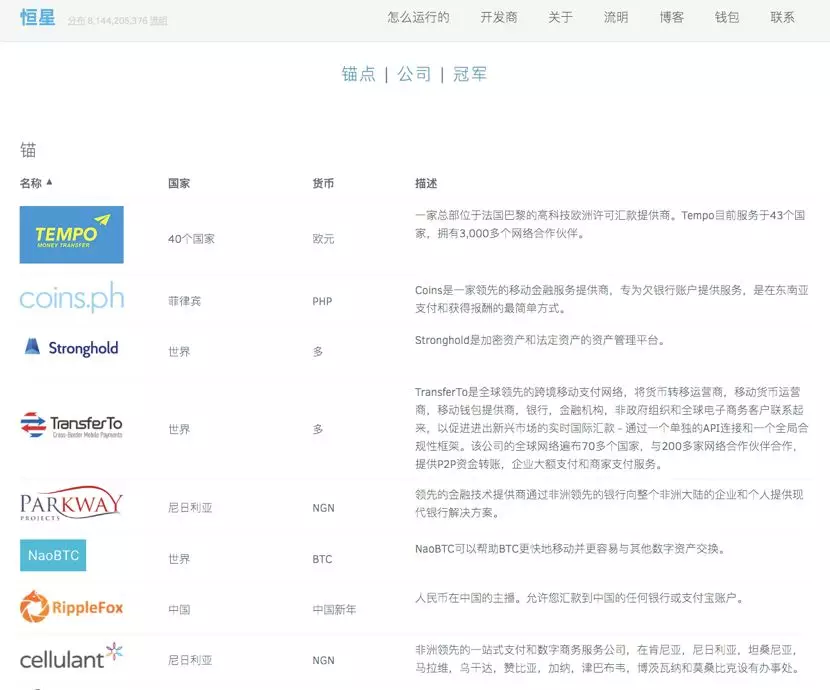Open the RippleFox logo
Viewport: 830px width, 690px height.
[x=71, y=606]
